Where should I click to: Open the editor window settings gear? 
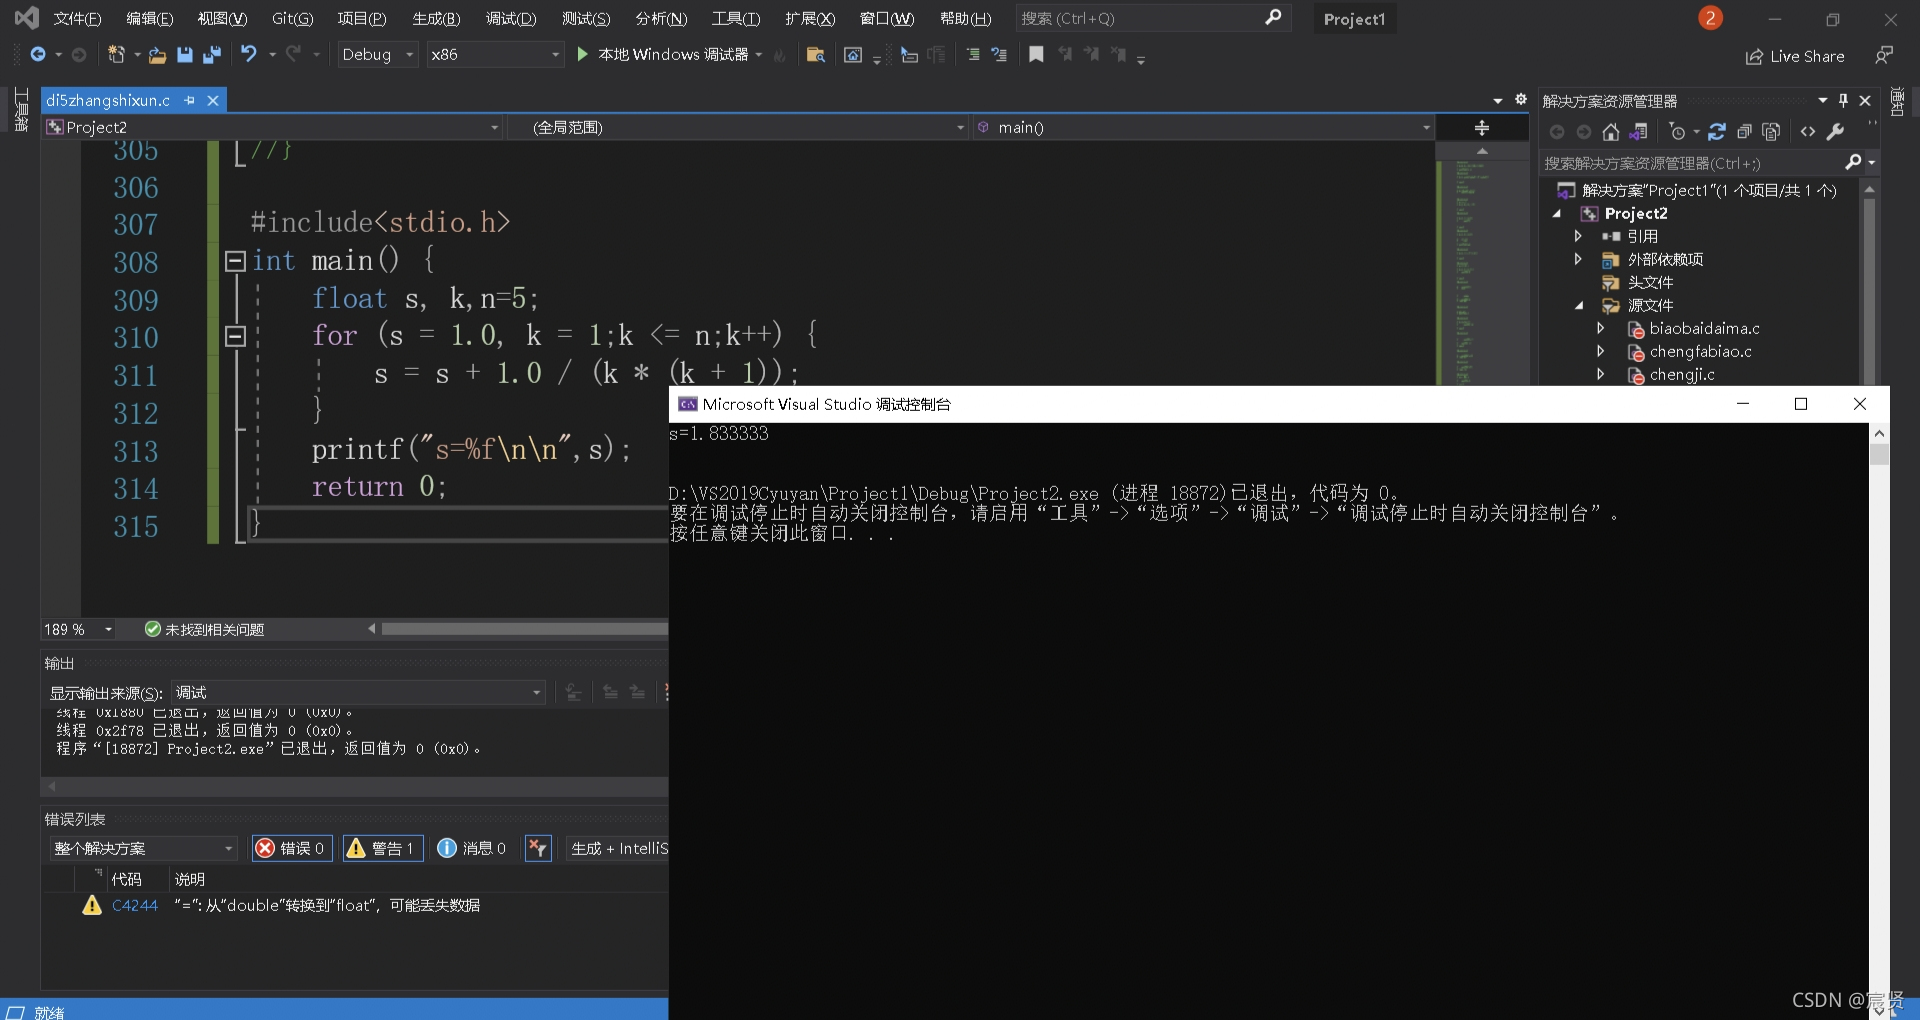click(1521, 99)
